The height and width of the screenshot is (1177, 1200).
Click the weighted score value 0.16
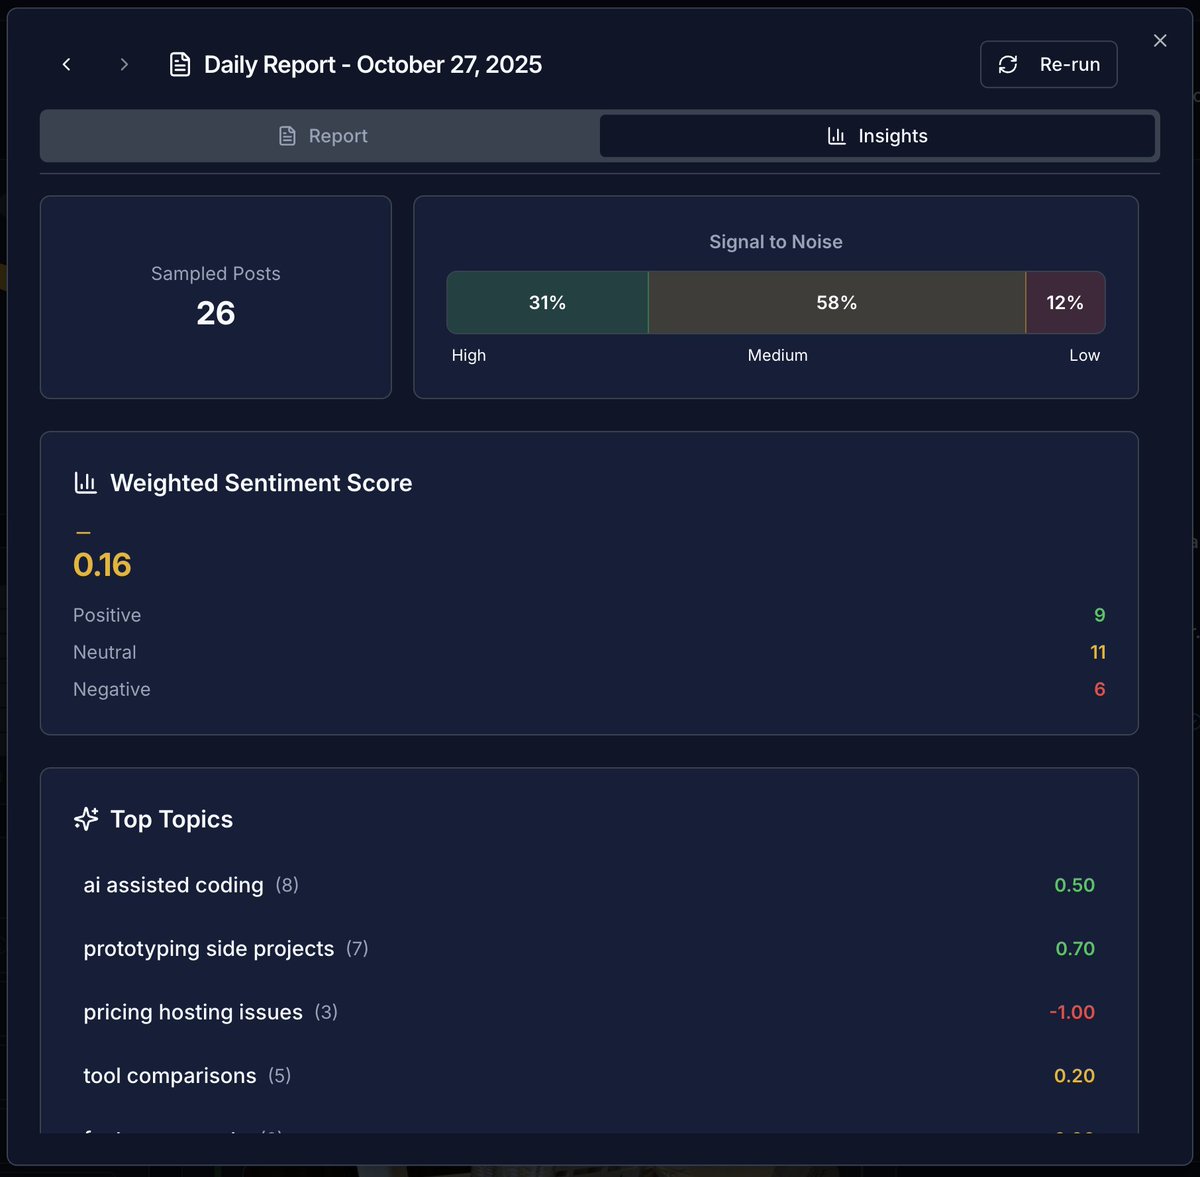click(x=102, y=565)
